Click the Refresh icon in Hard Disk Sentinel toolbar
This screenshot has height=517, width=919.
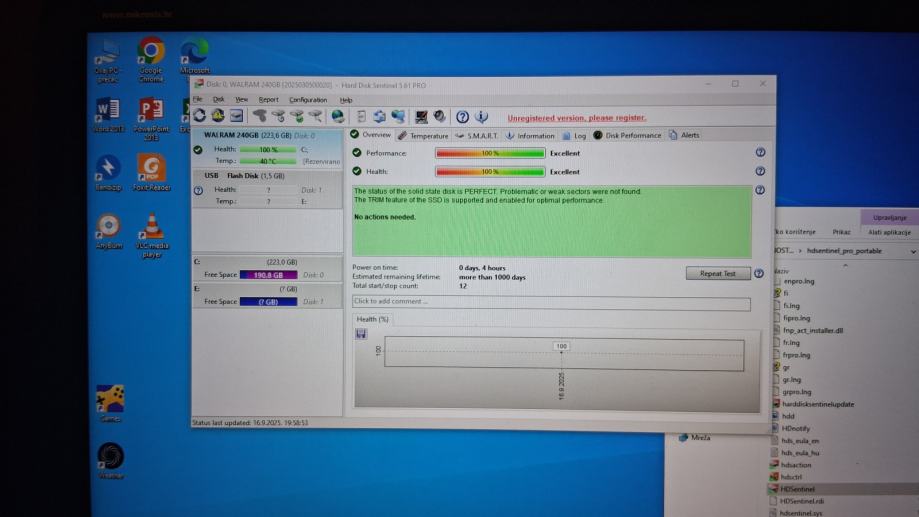(199, 116)
